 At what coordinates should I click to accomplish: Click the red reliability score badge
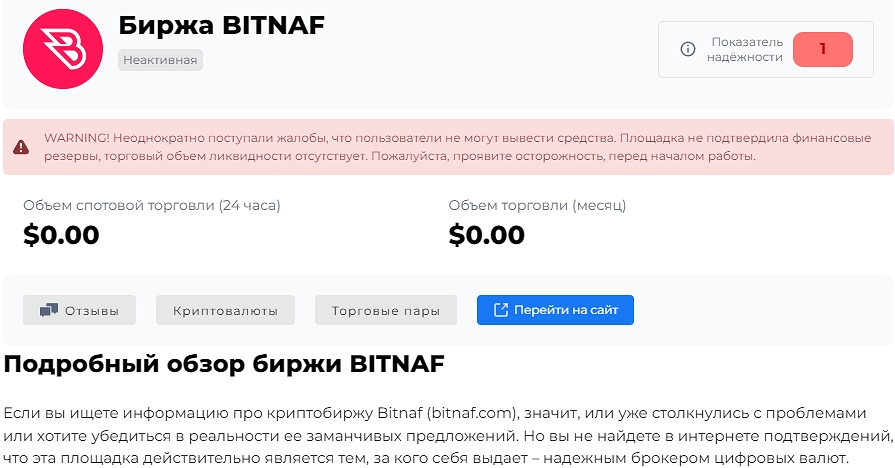pos(822,49)
